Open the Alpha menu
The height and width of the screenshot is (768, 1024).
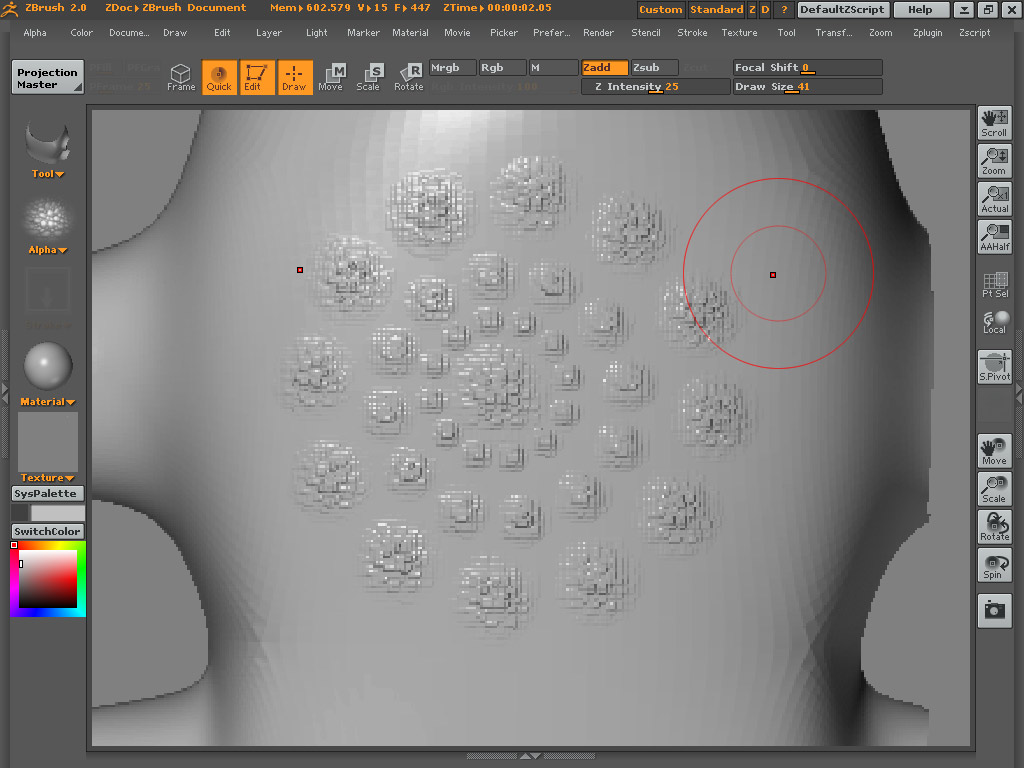(35, 33)
